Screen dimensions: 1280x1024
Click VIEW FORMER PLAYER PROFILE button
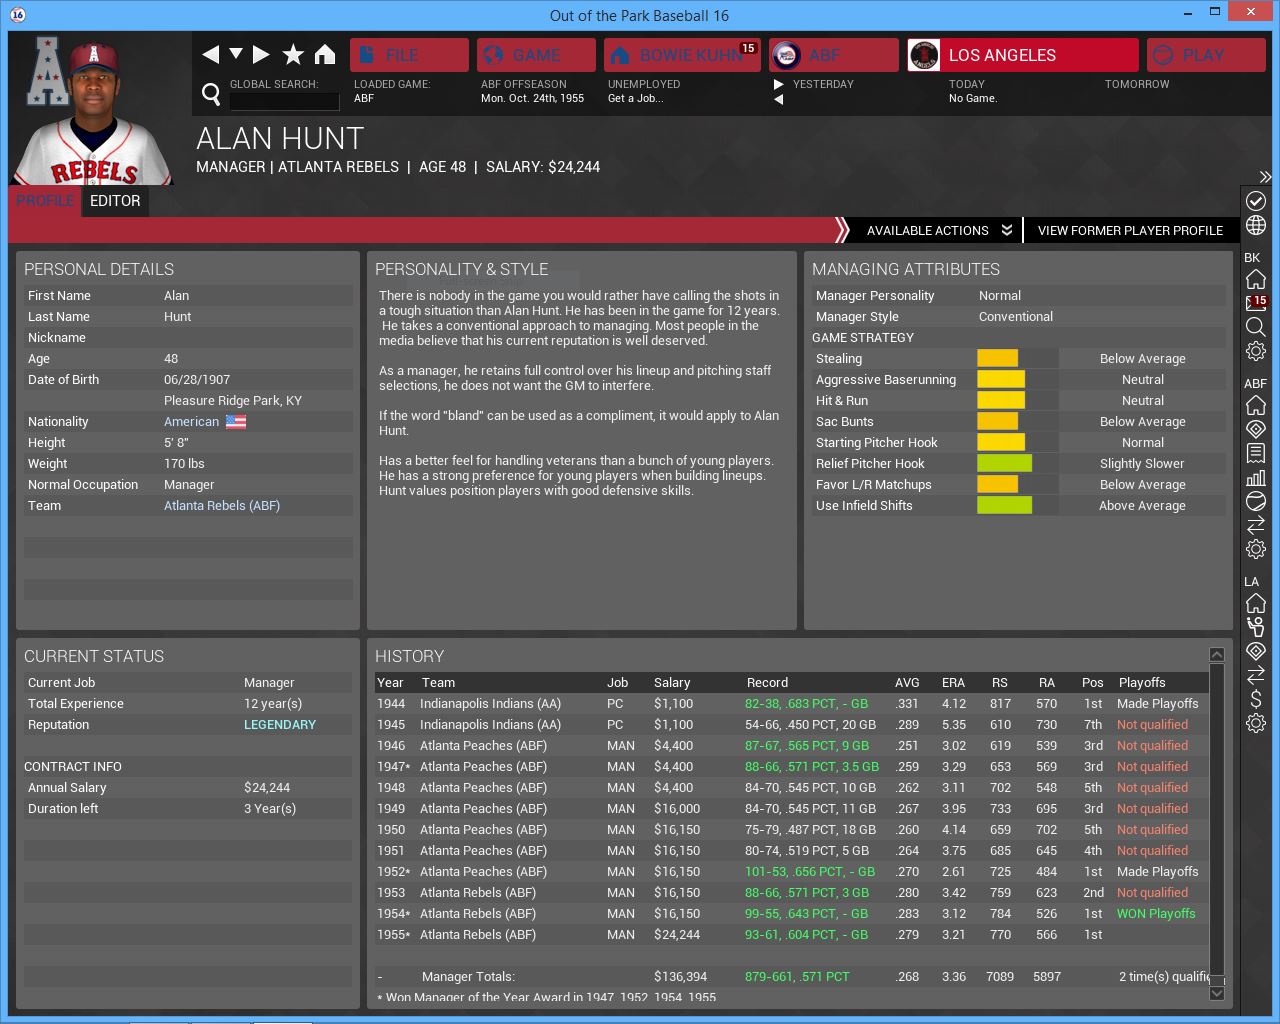pyautogui.click(x=1130, y=230)
